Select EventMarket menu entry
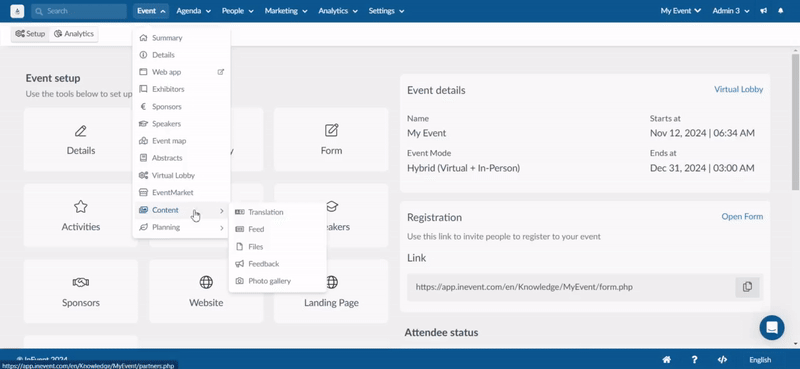 point(181,192)
